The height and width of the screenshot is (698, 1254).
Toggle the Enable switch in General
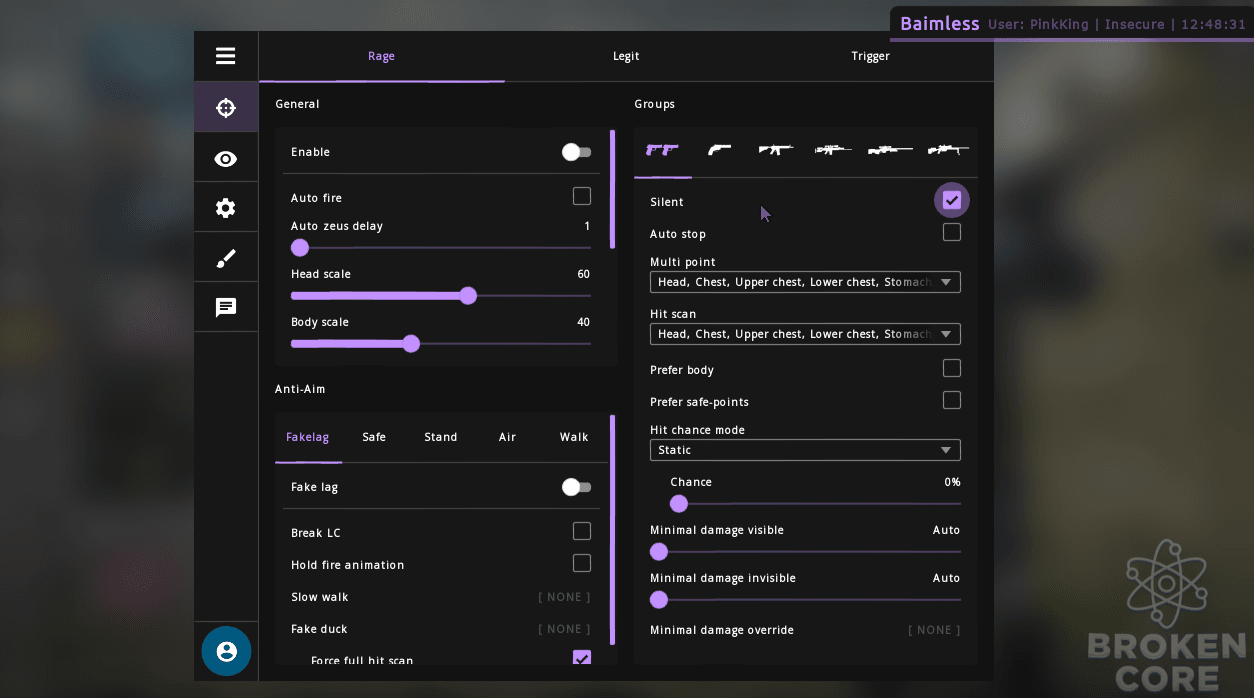point(576,152)
